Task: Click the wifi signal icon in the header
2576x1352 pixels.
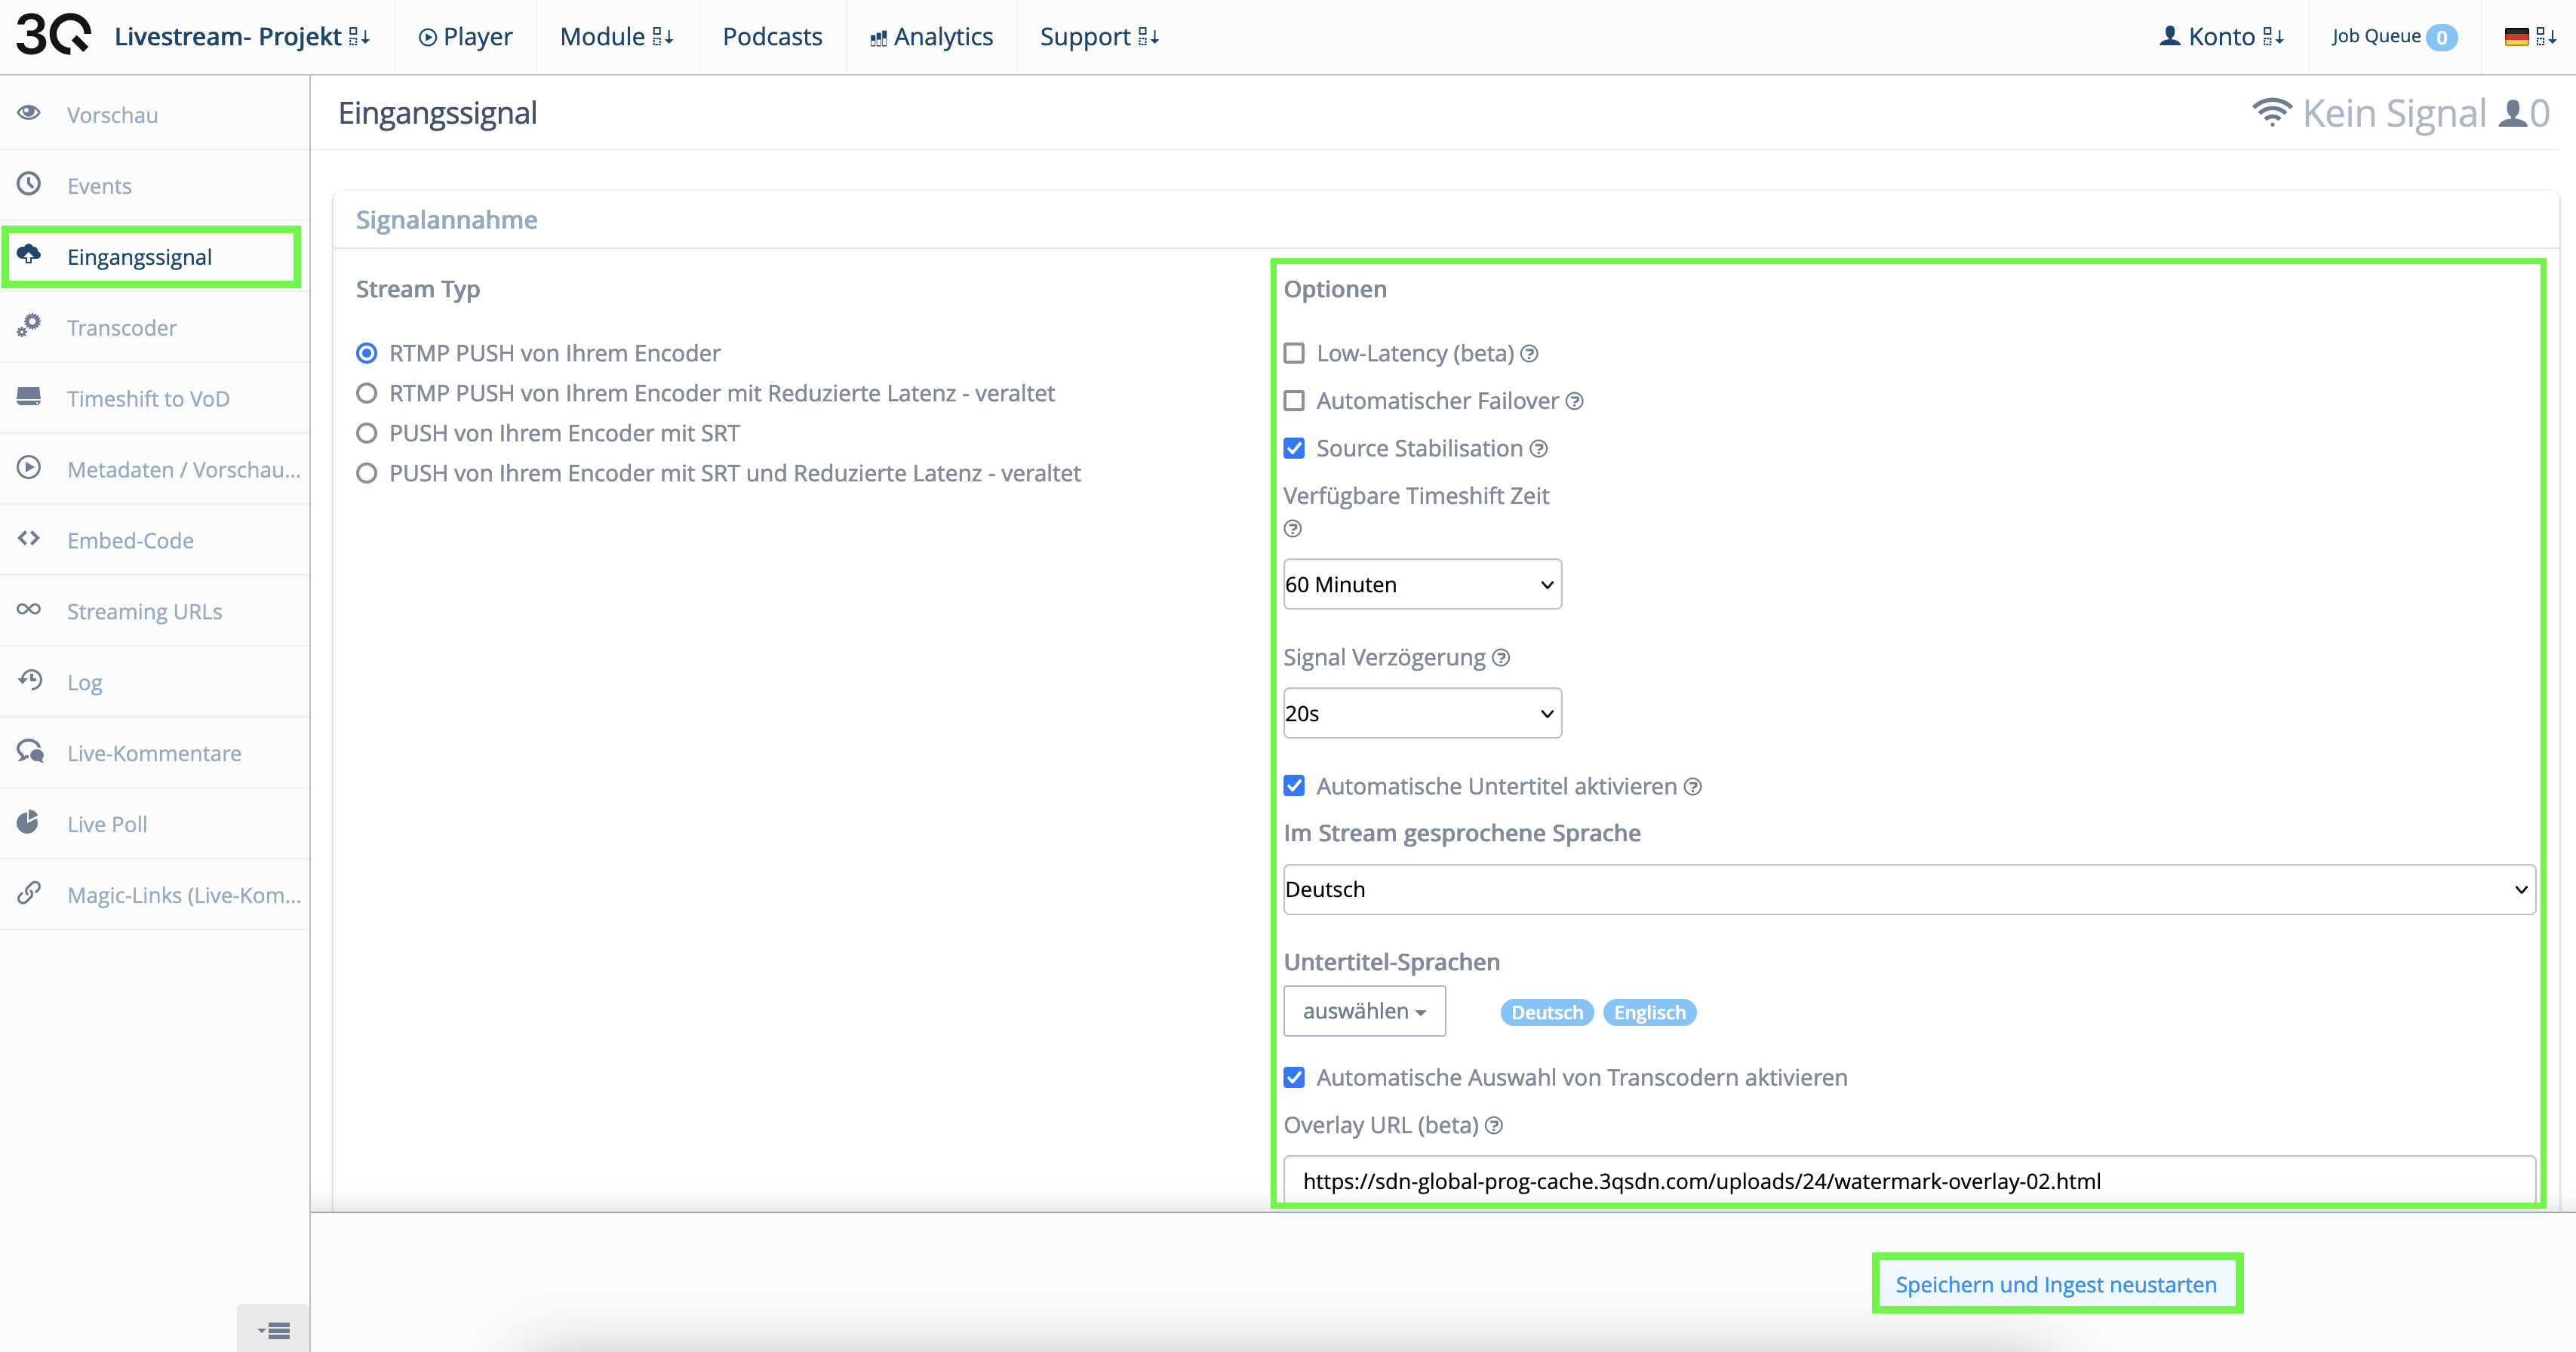Action: [2272, 113]
